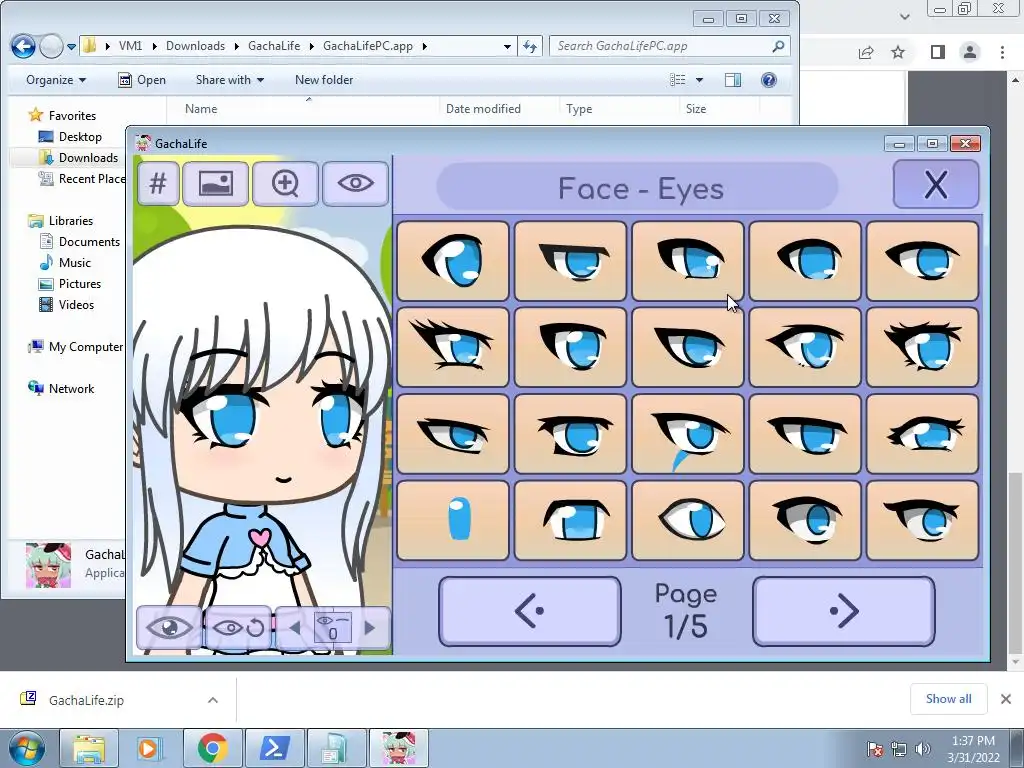This screenshot has height=768, width=1024.
Task: Increase eye value with right arrow
Action: click(370, 628)
